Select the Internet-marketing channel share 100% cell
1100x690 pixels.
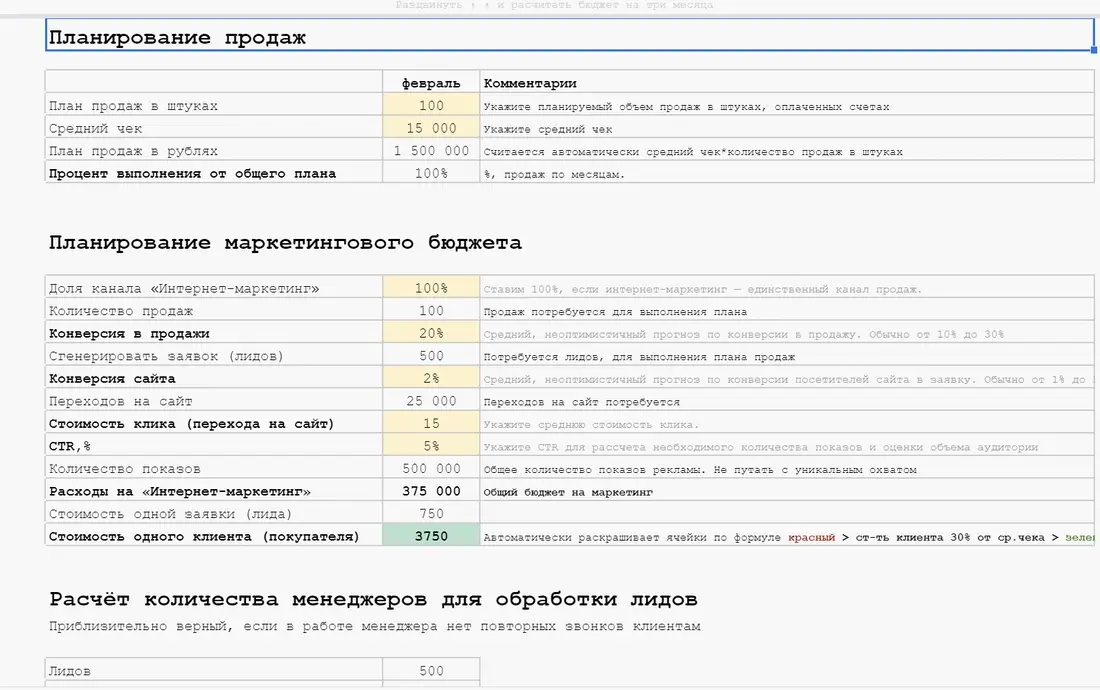(x=431, y=288)
